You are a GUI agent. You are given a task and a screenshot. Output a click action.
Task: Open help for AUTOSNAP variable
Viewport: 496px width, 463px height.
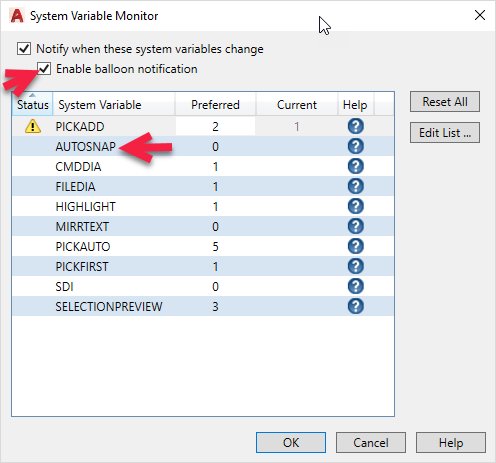355,146
